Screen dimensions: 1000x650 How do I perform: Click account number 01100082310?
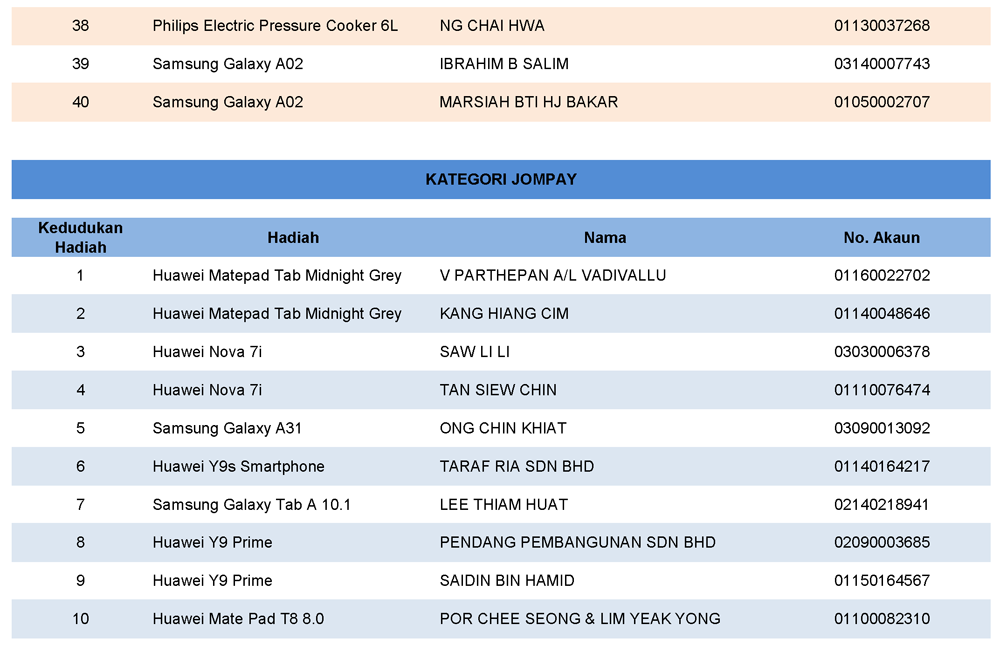pyautogui.click(x=881, y=619)
